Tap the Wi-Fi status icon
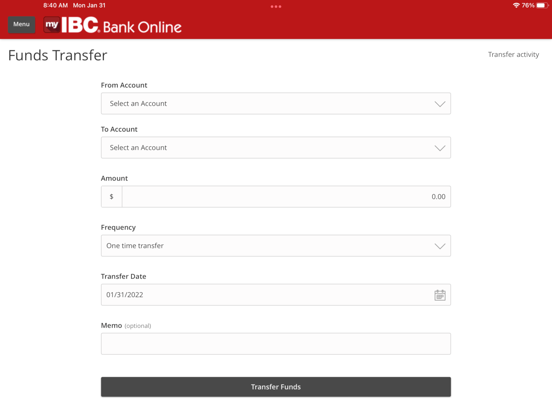This screenshot has height=414, width=552. pyautogui.click(x=516, y=5)
